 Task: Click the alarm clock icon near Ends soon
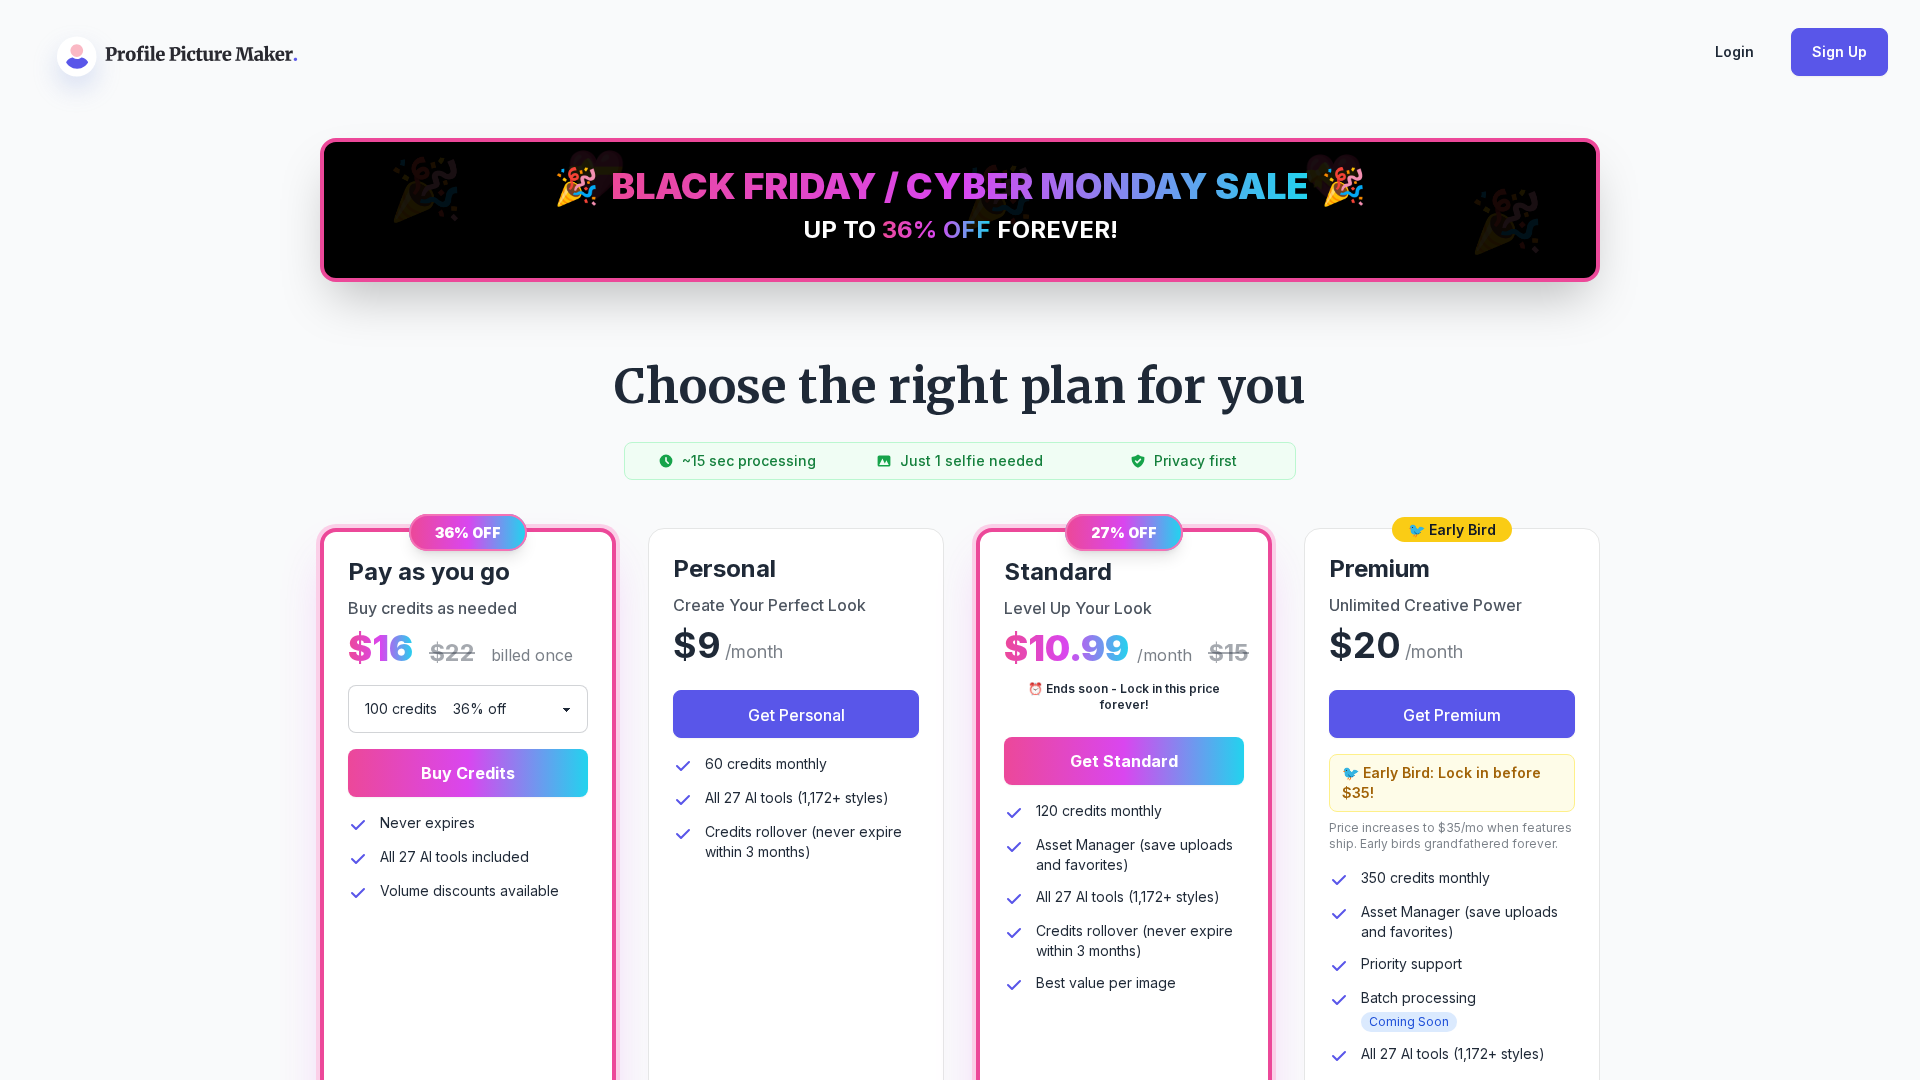(x=1036, y=689)
